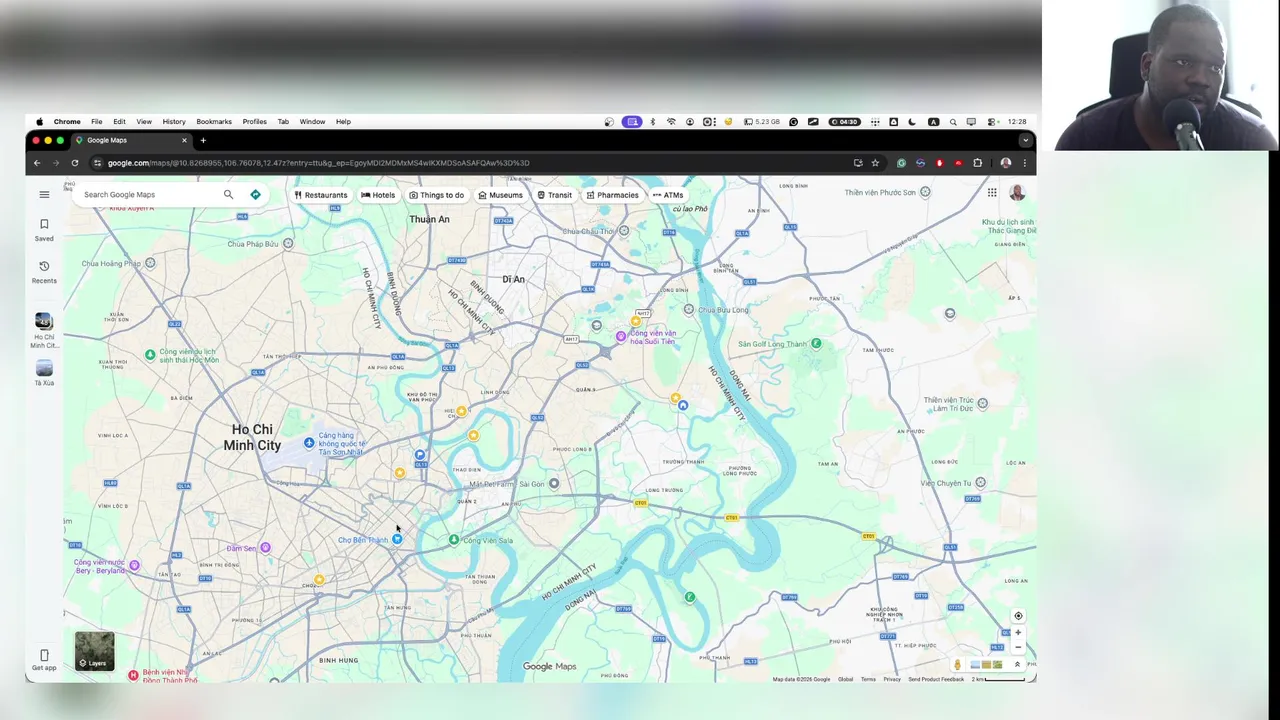Click Send Product Feedback link
1280x720 pixels.
tap(936, 679)
